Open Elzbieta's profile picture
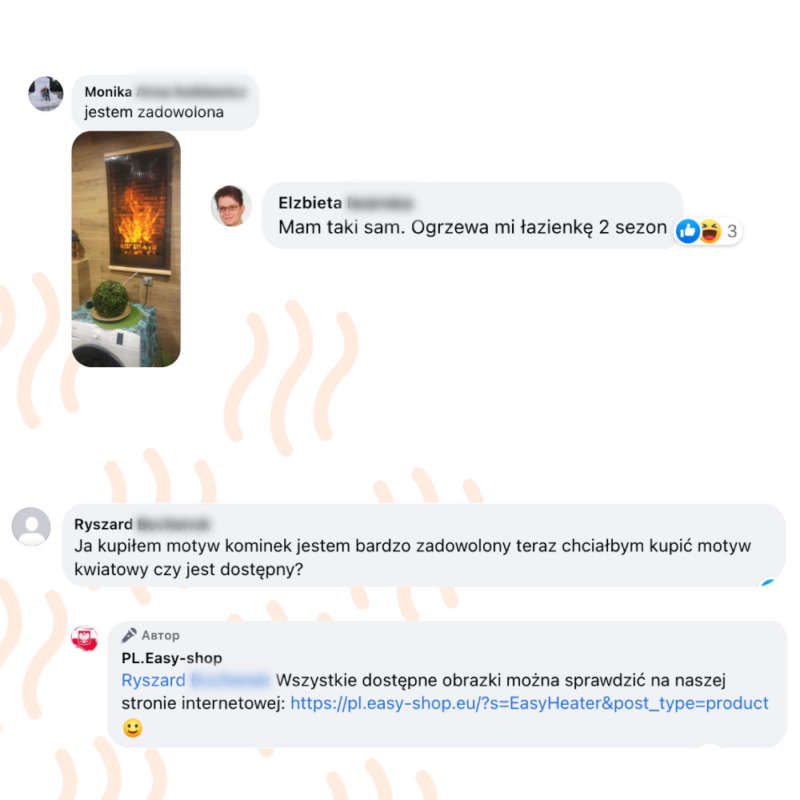800x800 pixels. point(231,205)
